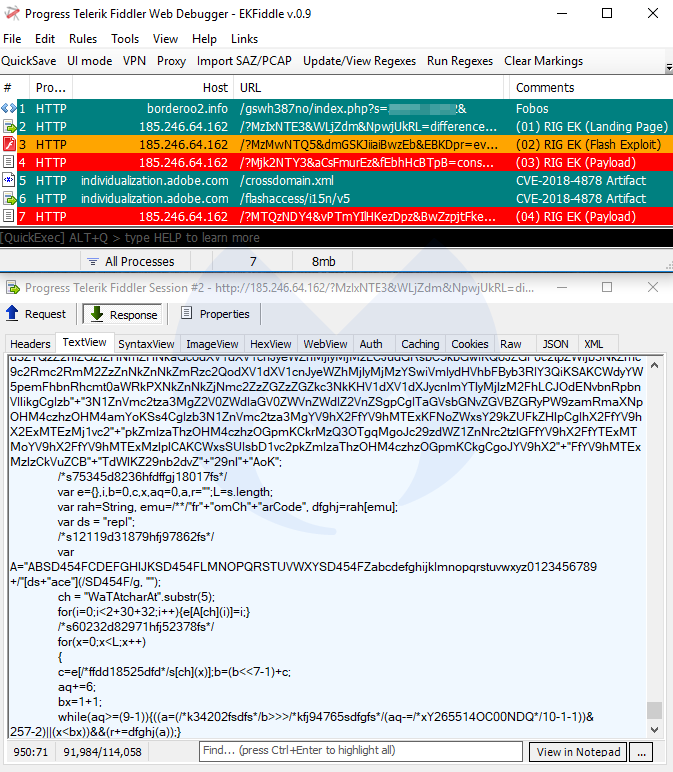This screenshot has width=673, height=772.
Task: Click session 1 bidirectional arrows icon
Action: click(x=8, y=108)
